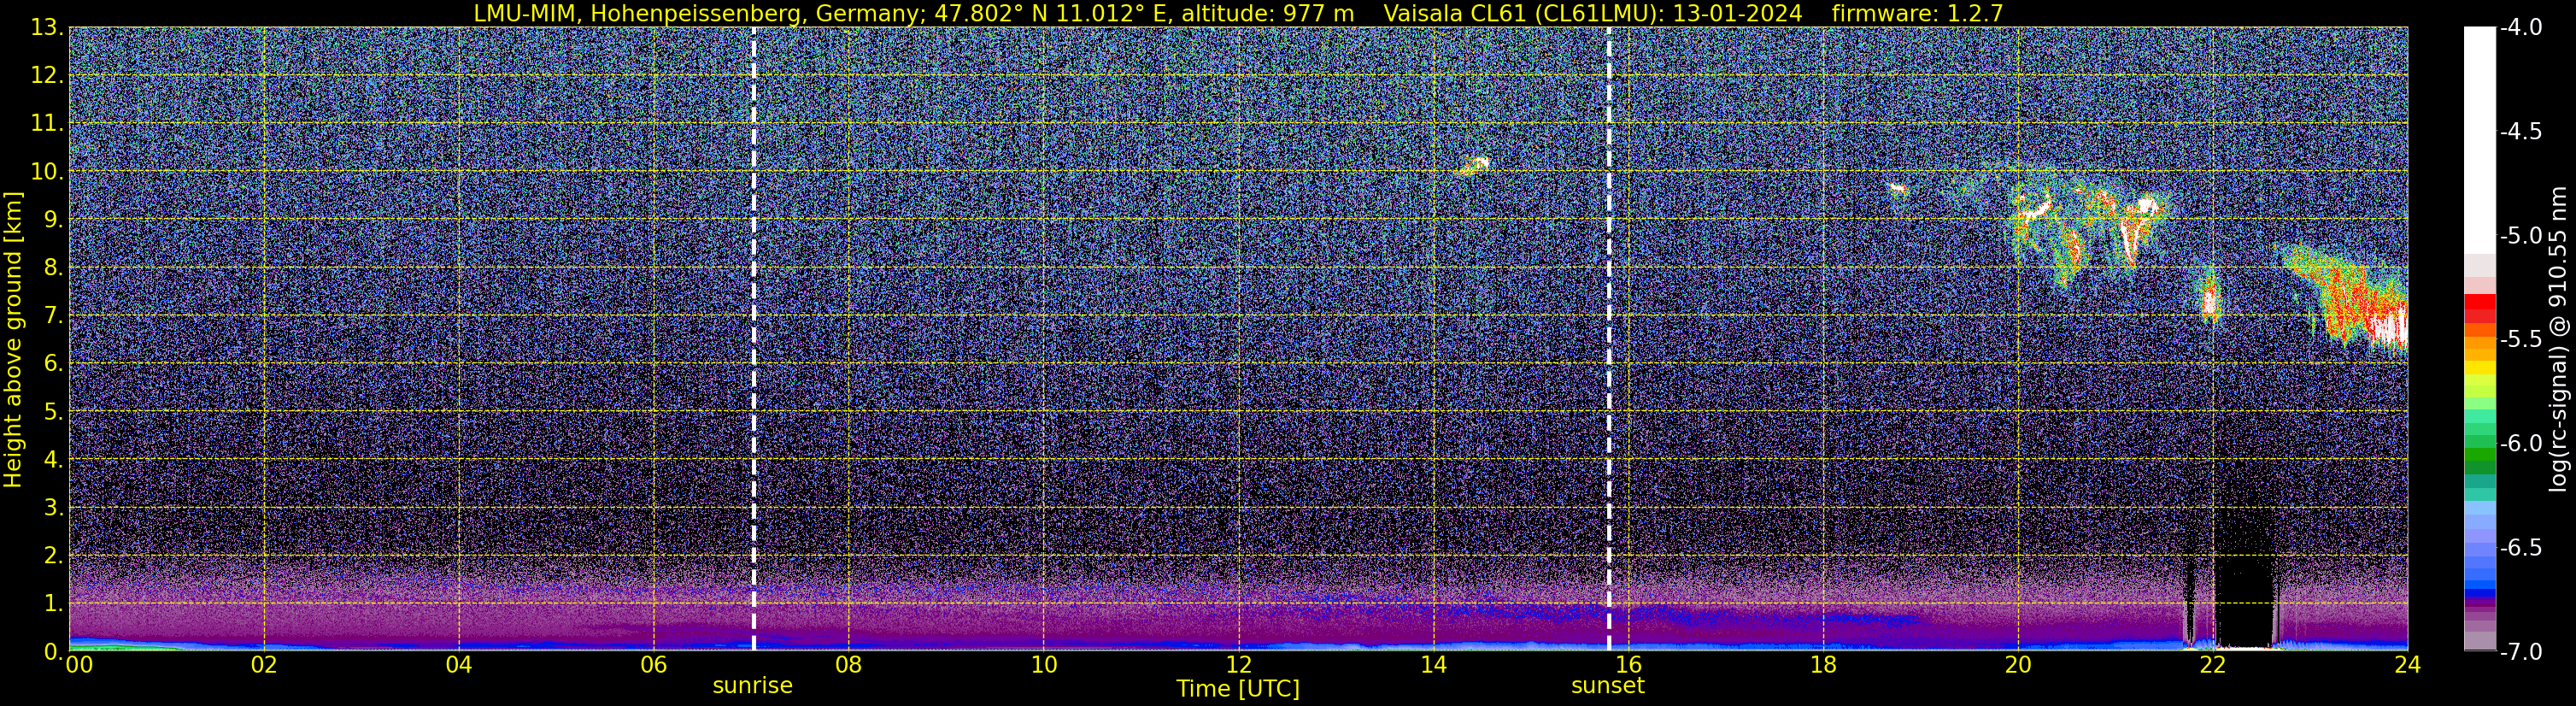Click the 'sunset' label below the time axis
Screen dimensions: 2576x706
click(1608, 686)
